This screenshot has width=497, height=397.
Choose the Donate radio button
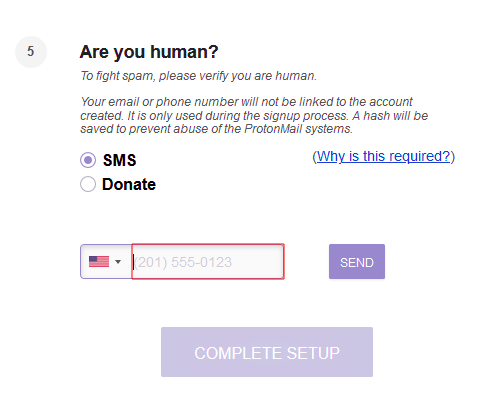[88, 184]
